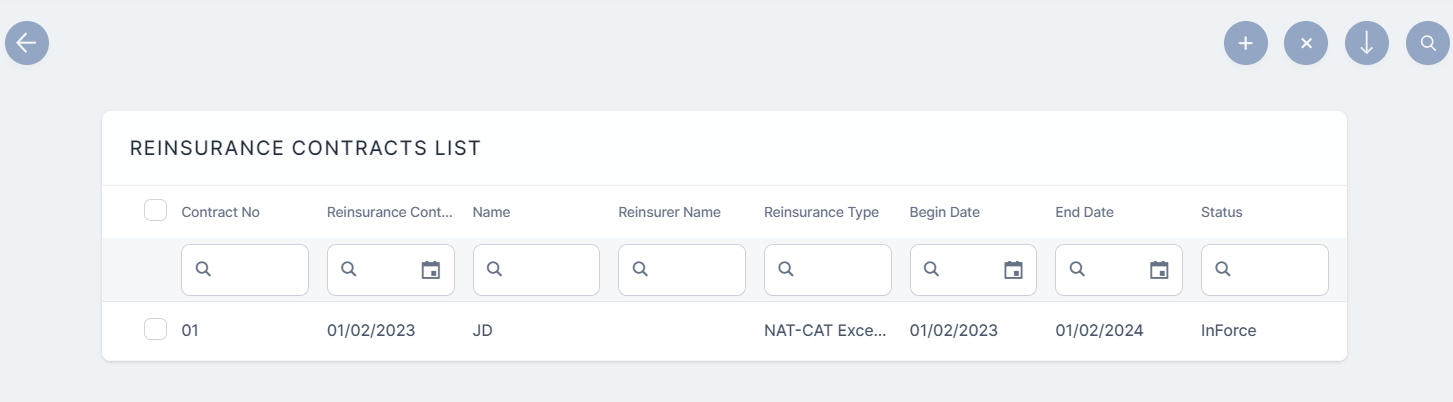Image resolution: width=1453 pixels, height=402 pixels.
Task: Click the Contract No filter field
Action: pyautogui.click(x=255, y=270)
